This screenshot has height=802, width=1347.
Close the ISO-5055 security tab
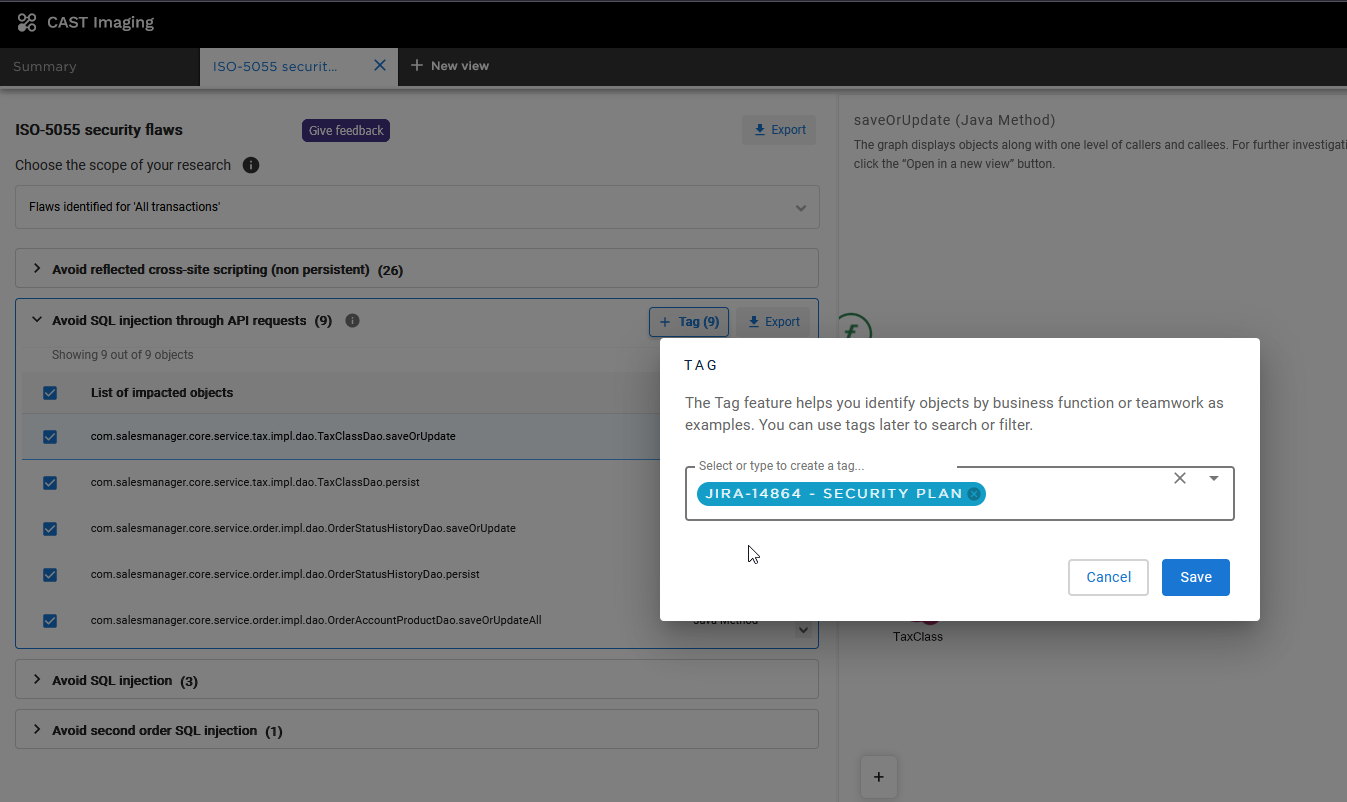[x=380, y=66]
